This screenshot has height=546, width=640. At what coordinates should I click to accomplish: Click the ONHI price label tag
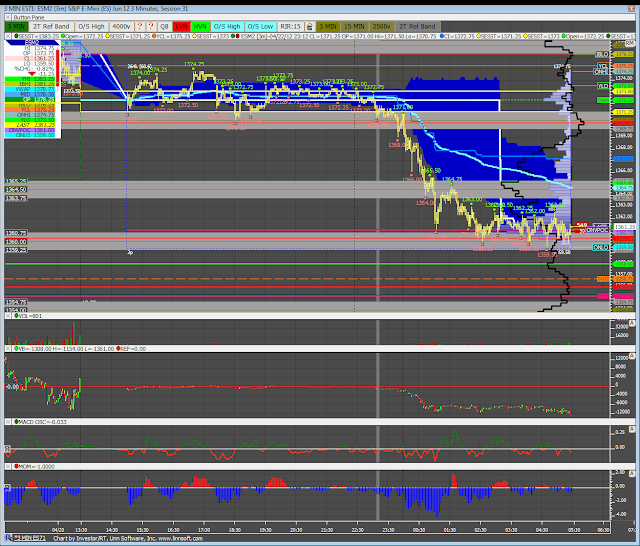pos(601,71)
